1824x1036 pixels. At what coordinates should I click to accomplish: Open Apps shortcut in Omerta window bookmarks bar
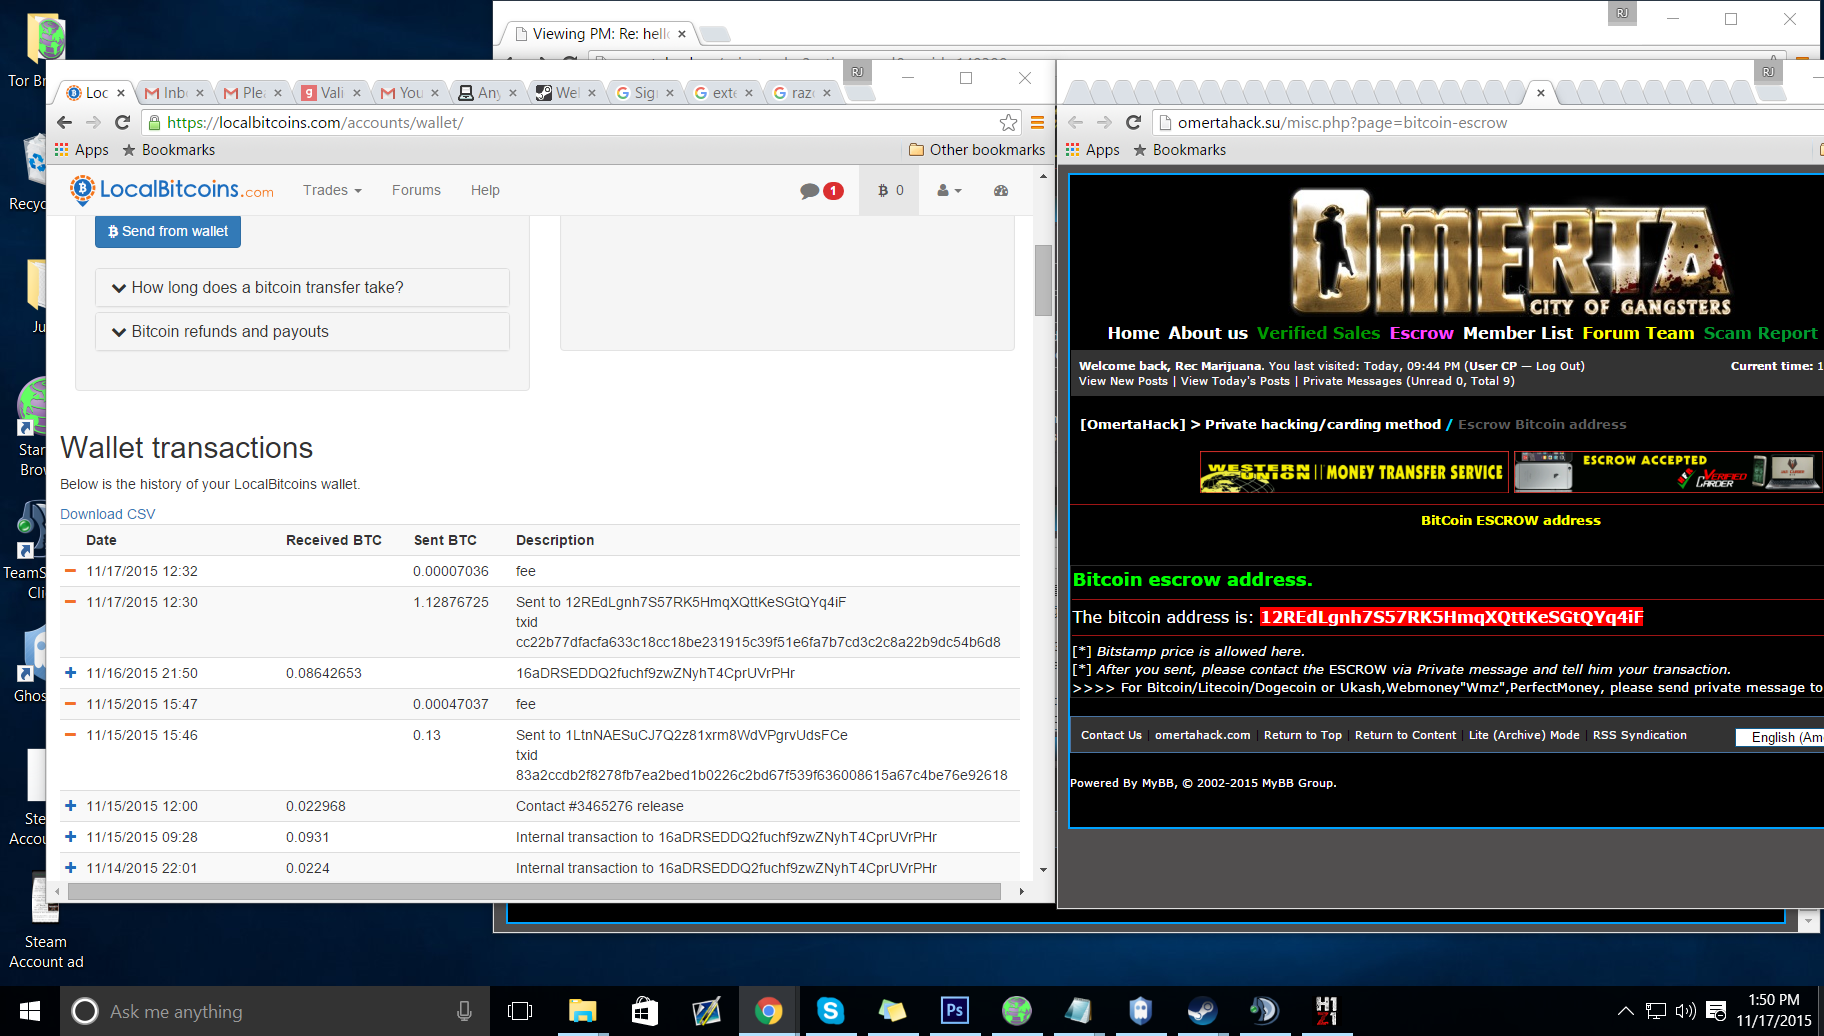point(1093,150)
